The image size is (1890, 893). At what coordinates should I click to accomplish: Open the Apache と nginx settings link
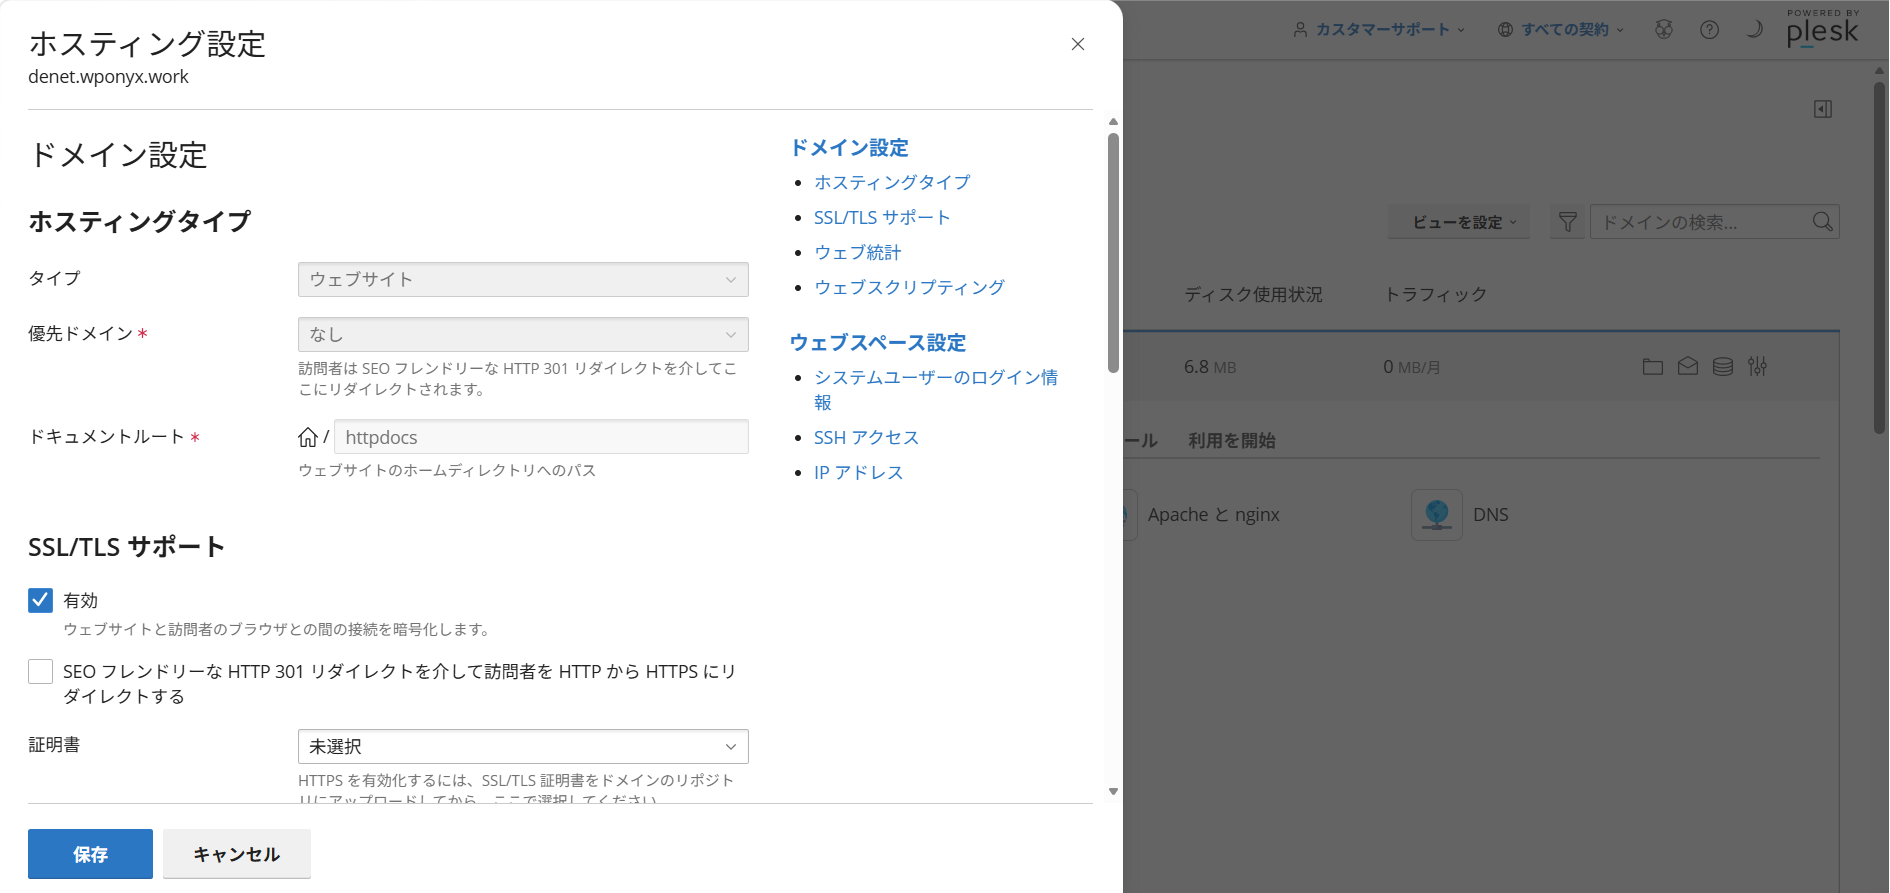tap(1213, 515)
